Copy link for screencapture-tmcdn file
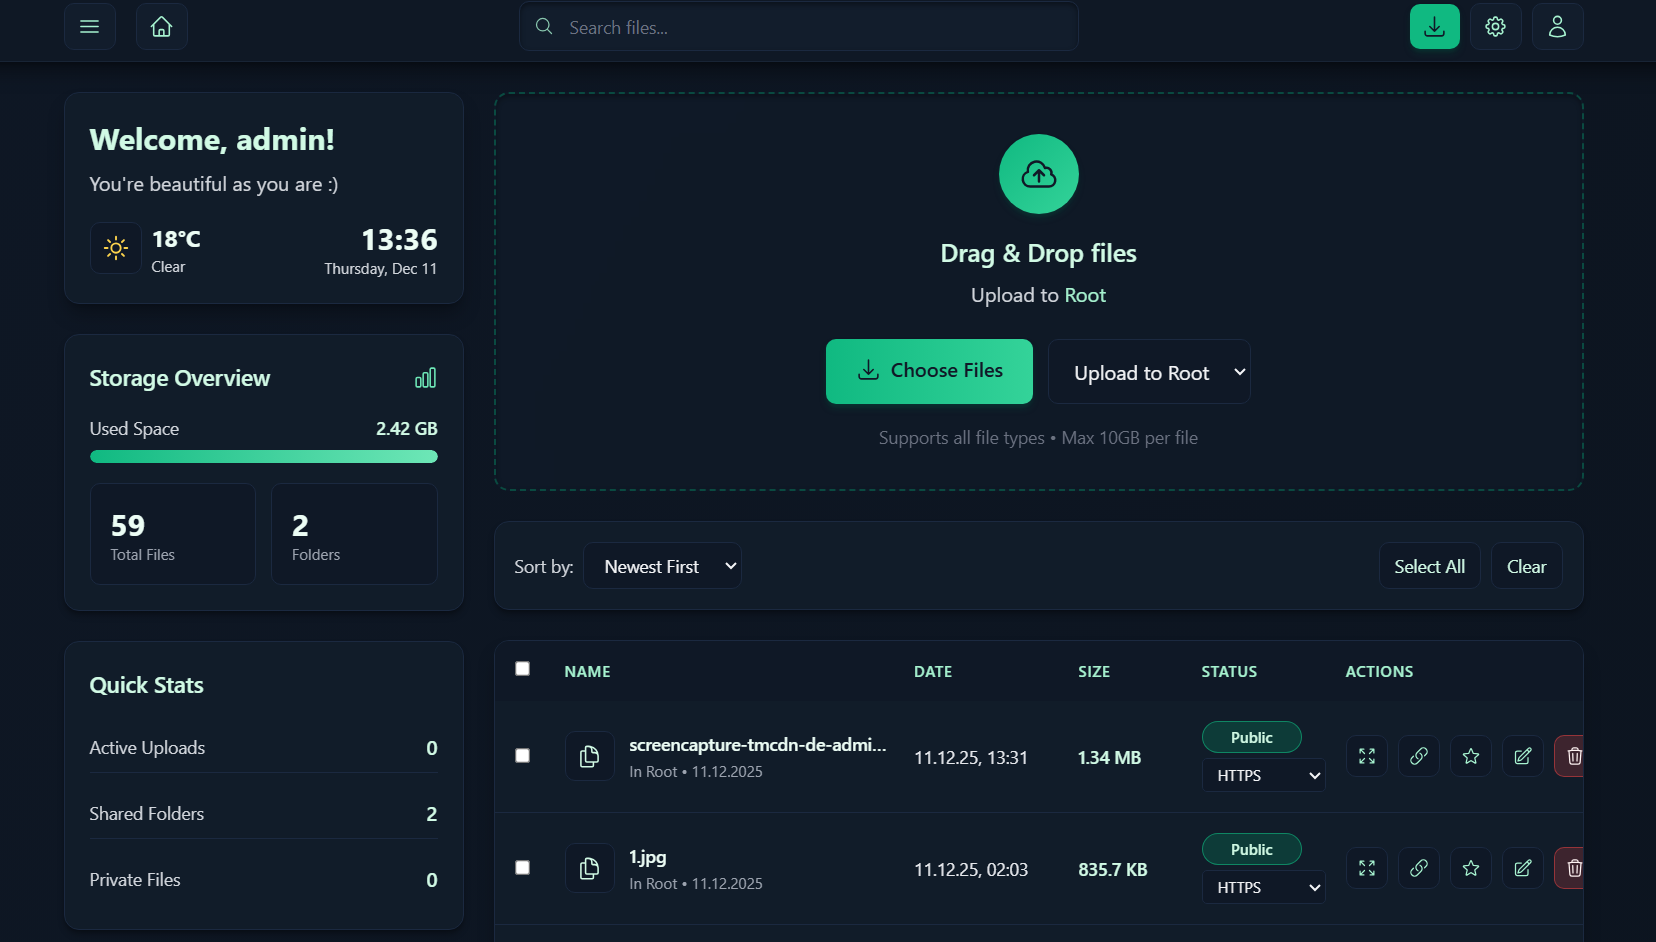Image resolution: width=1656 pixels, height=942 pixels. coord(1418,756)
